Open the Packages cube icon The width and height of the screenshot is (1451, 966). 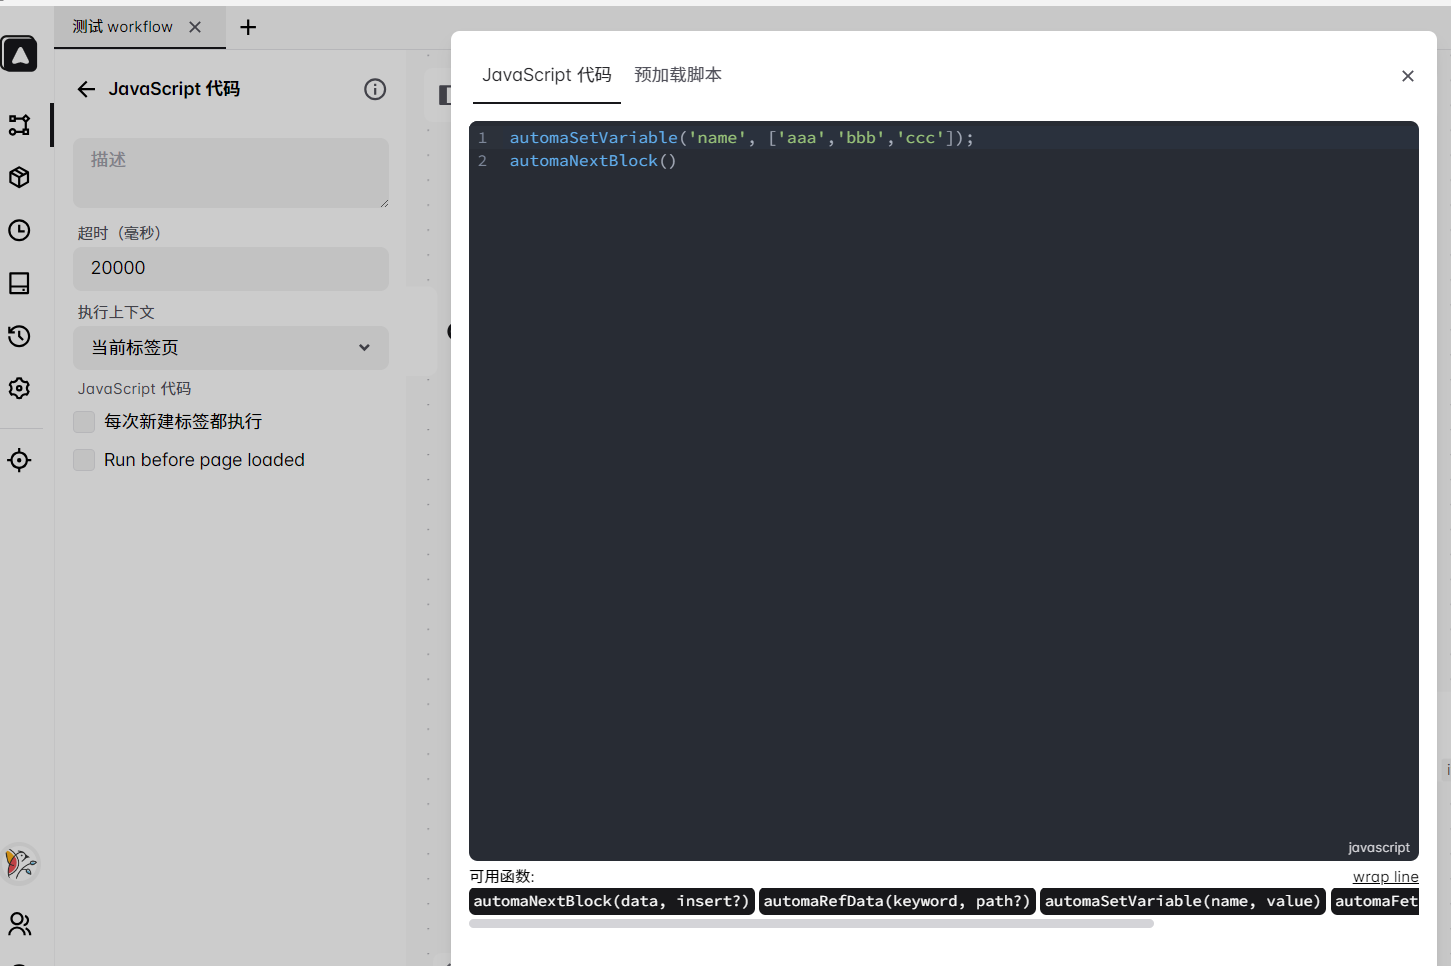coord(19,177)
